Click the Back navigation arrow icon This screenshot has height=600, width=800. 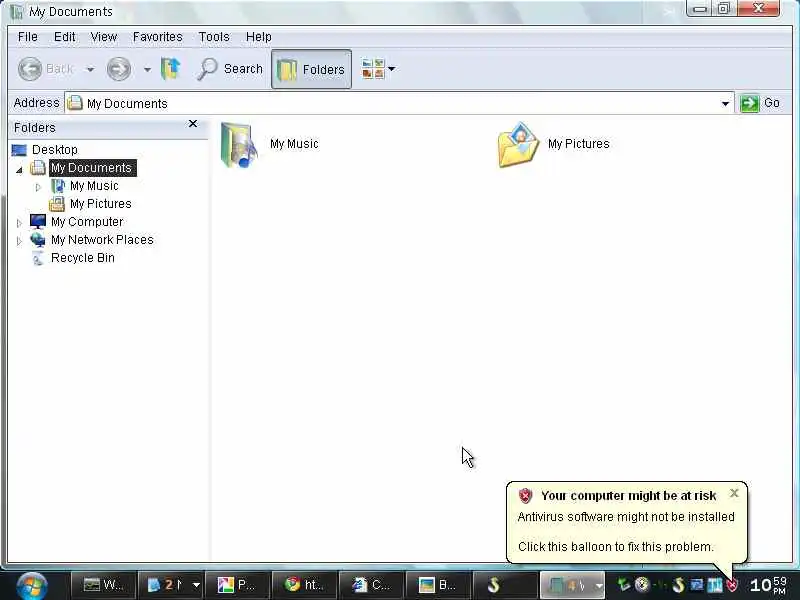click(x=30, y=69)
